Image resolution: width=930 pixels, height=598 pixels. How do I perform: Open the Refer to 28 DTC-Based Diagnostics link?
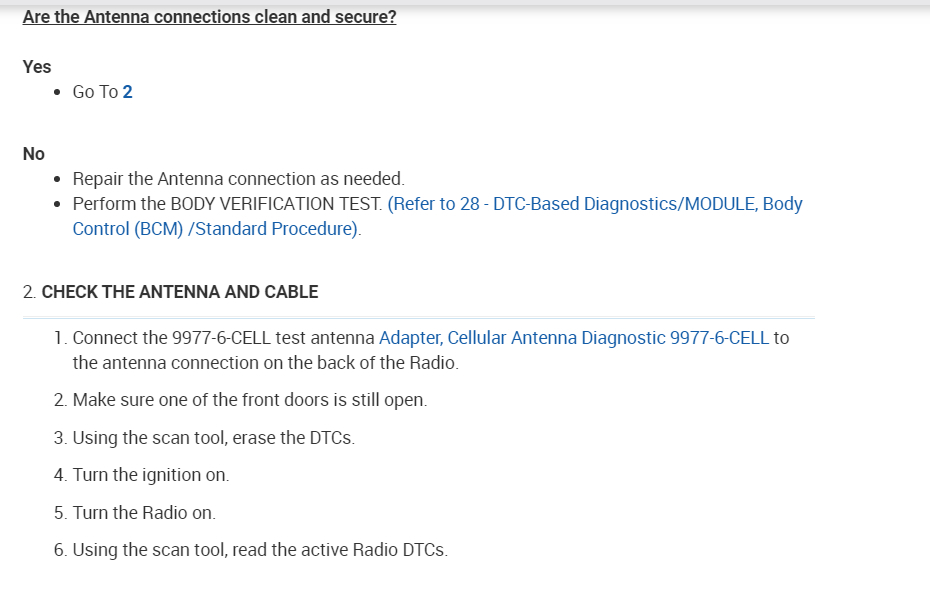point(594,204)
